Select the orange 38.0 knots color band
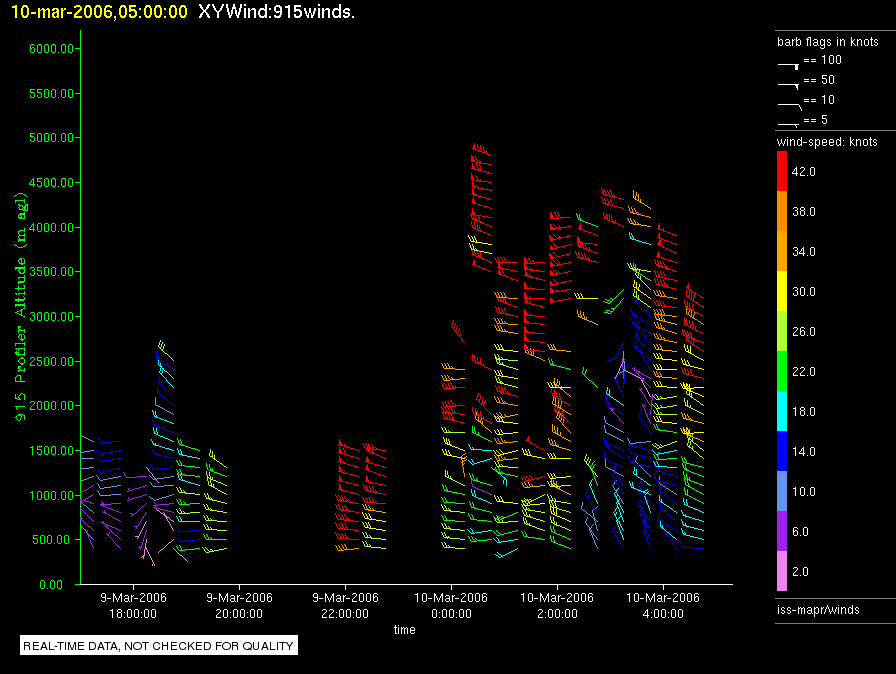896x674 pixels. coord(783,212)
